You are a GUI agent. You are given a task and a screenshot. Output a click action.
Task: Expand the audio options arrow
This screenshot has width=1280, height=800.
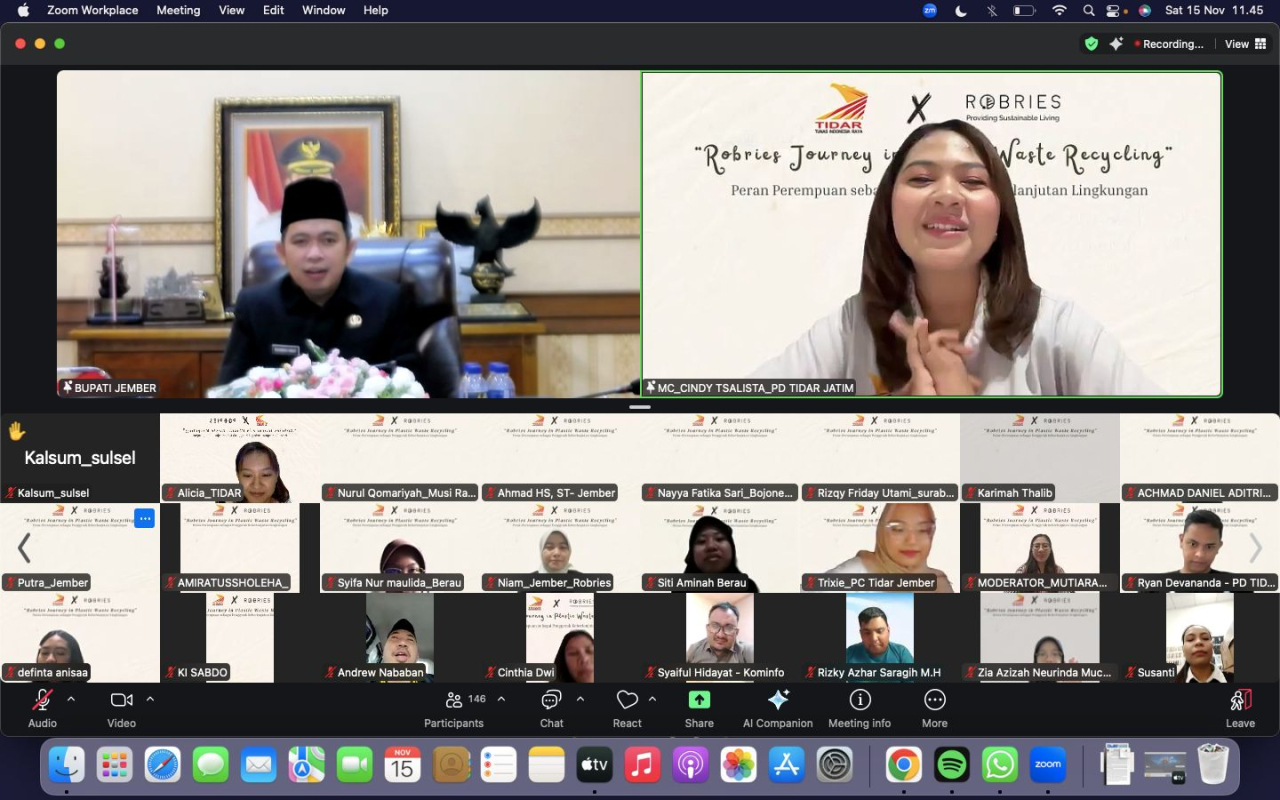point(71,699)
